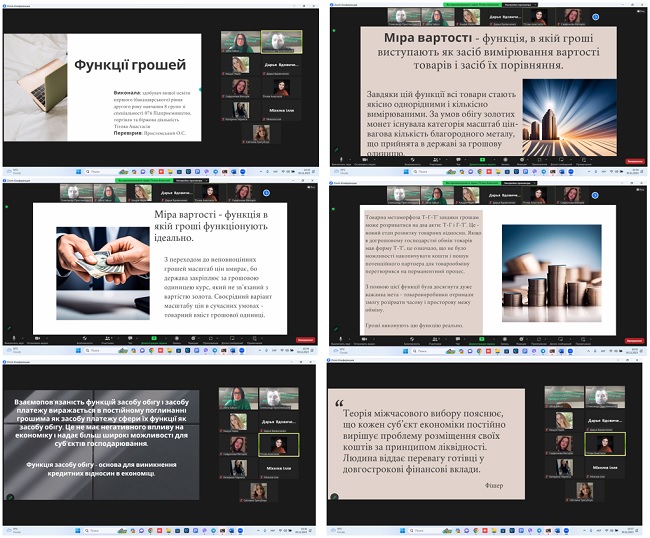This screenshot has width=650, height=538.
Task: Expand share-screen options arrow in golden-coins slide window
Action: [494, 159]
